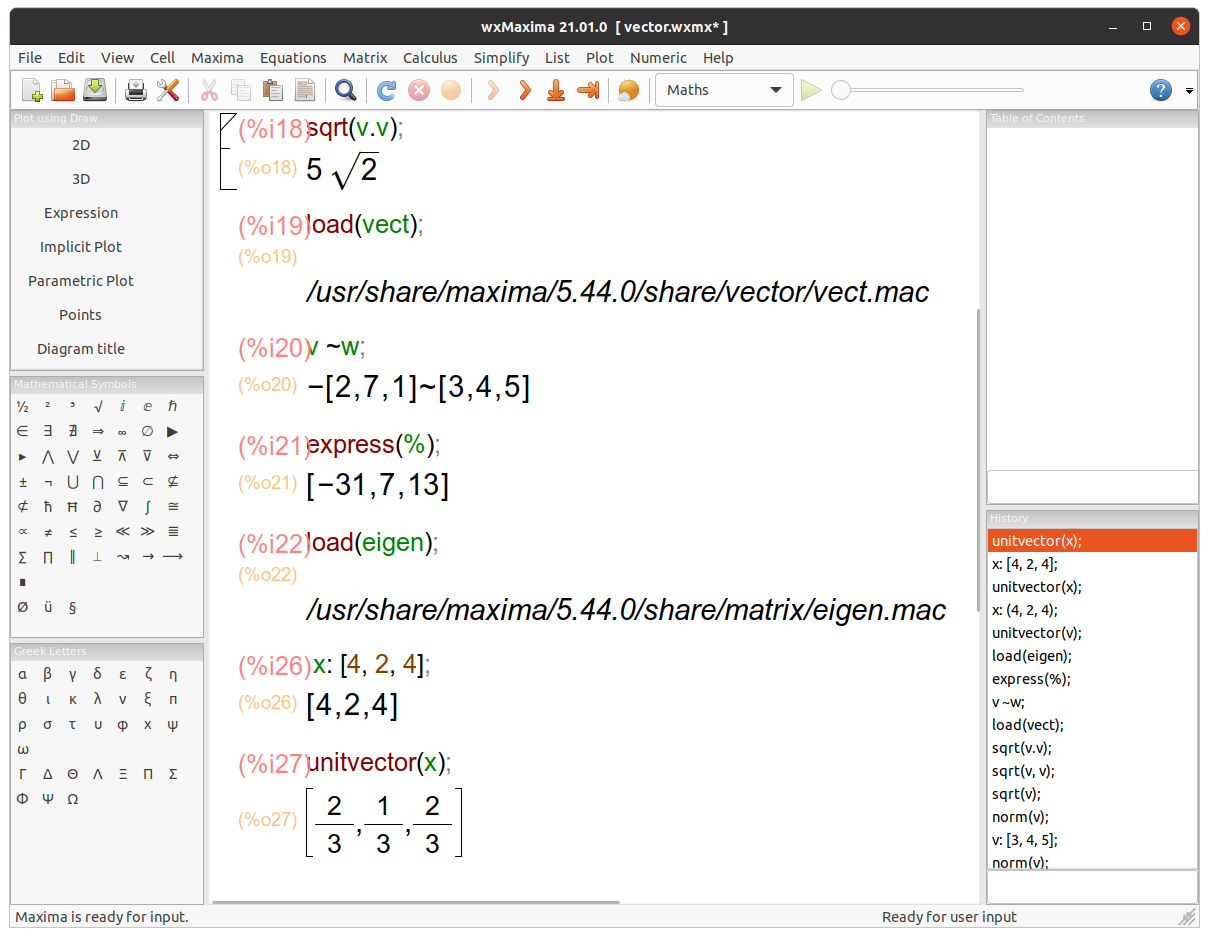
Task: Expand the extra toolbar options chevron
Action: (x=1190, y=90)
